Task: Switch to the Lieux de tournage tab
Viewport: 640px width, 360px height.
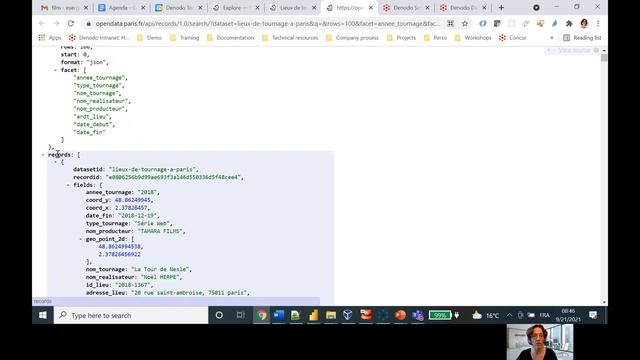Action: click(293, 8)
